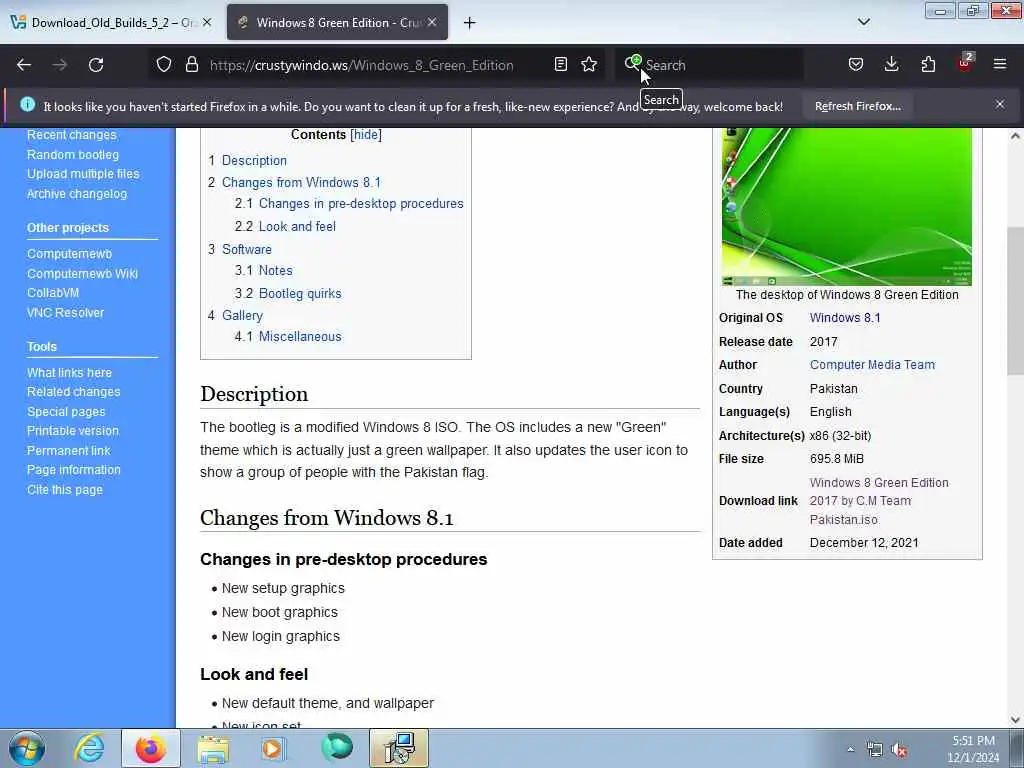Go back to the previous page

coord(24,65)
